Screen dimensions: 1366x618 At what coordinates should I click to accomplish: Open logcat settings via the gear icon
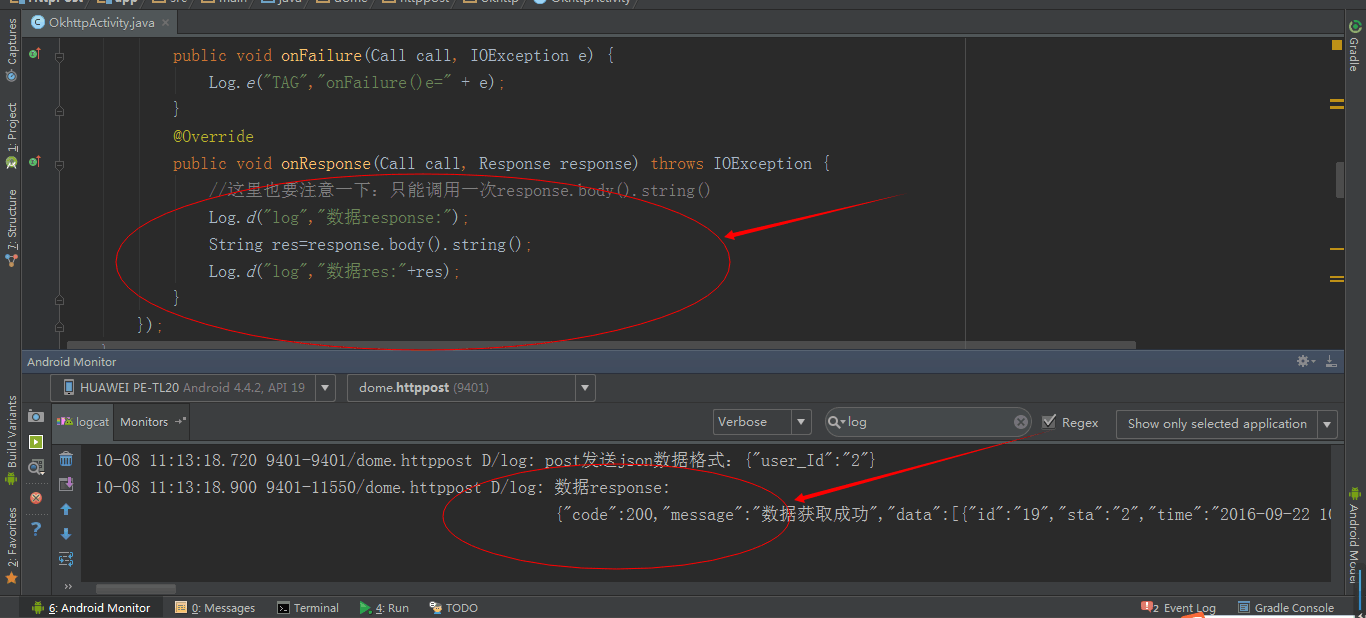click(1303, 361)
